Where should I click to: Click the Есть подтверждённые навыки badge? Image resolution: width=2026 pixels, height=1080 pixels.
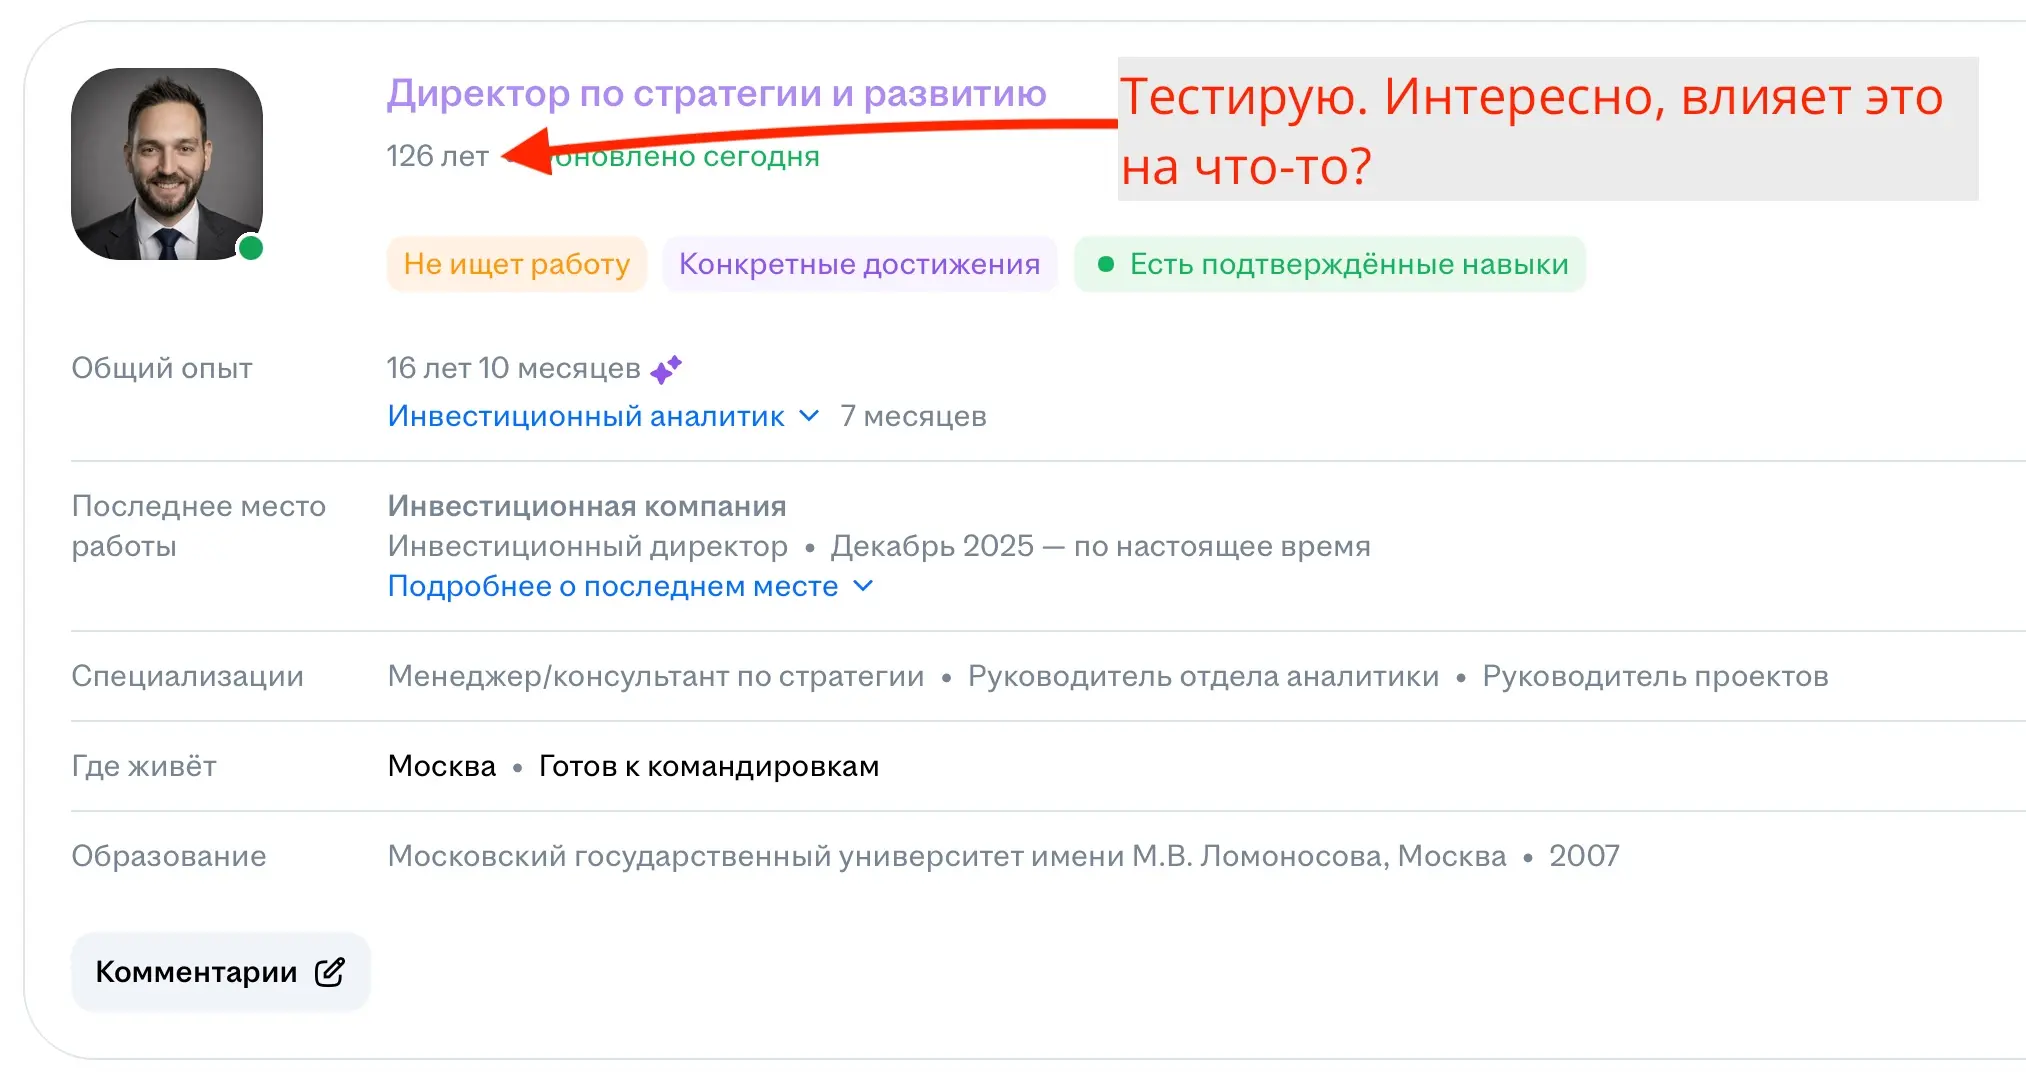coord(1330,264)
